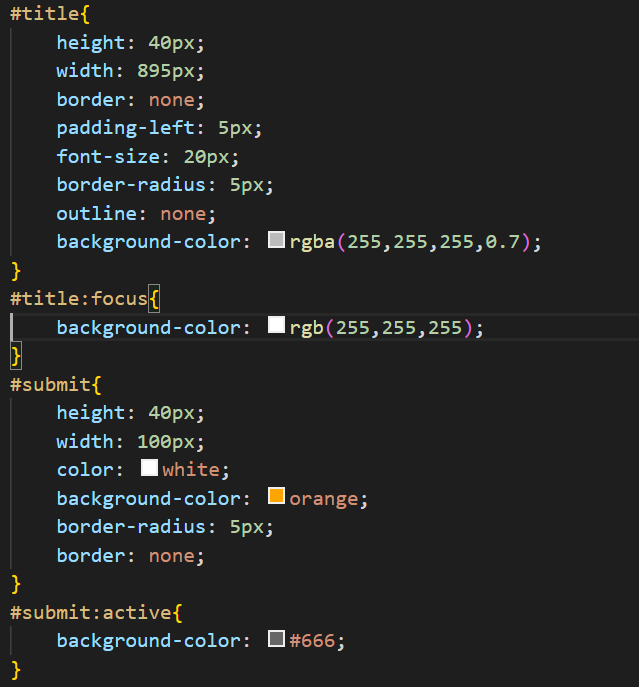
Task: Click 'none' value on the outline line
Action: pos(183,214)
